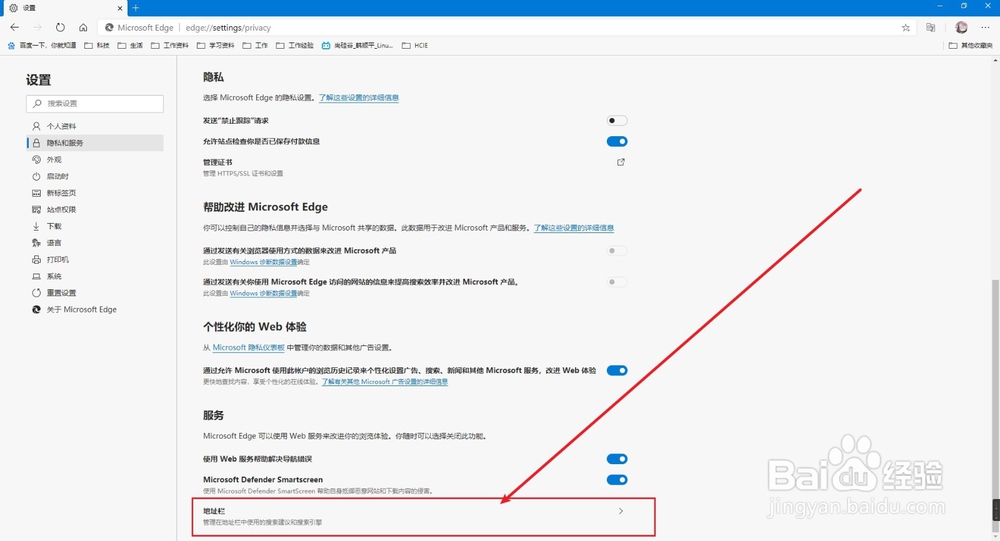Screen dimensions: 1000x541
Task: Open 重置设置 section
Action: pyautogui.click(x=94, y=293)
